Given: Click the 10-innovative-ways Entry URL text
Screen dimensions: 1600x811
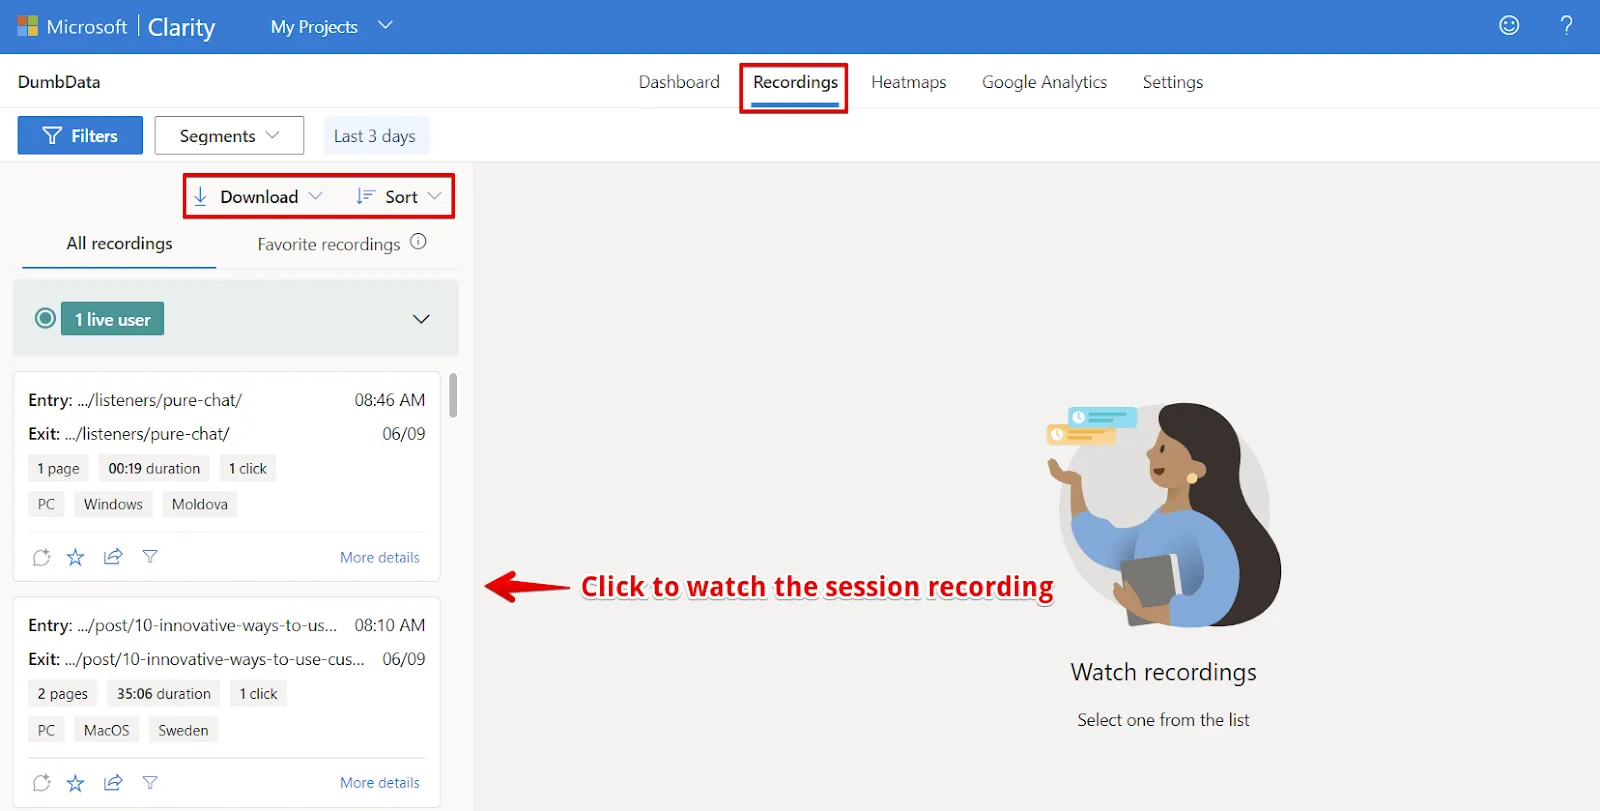Looking at the screenshot, I should (x=207, y=626).
